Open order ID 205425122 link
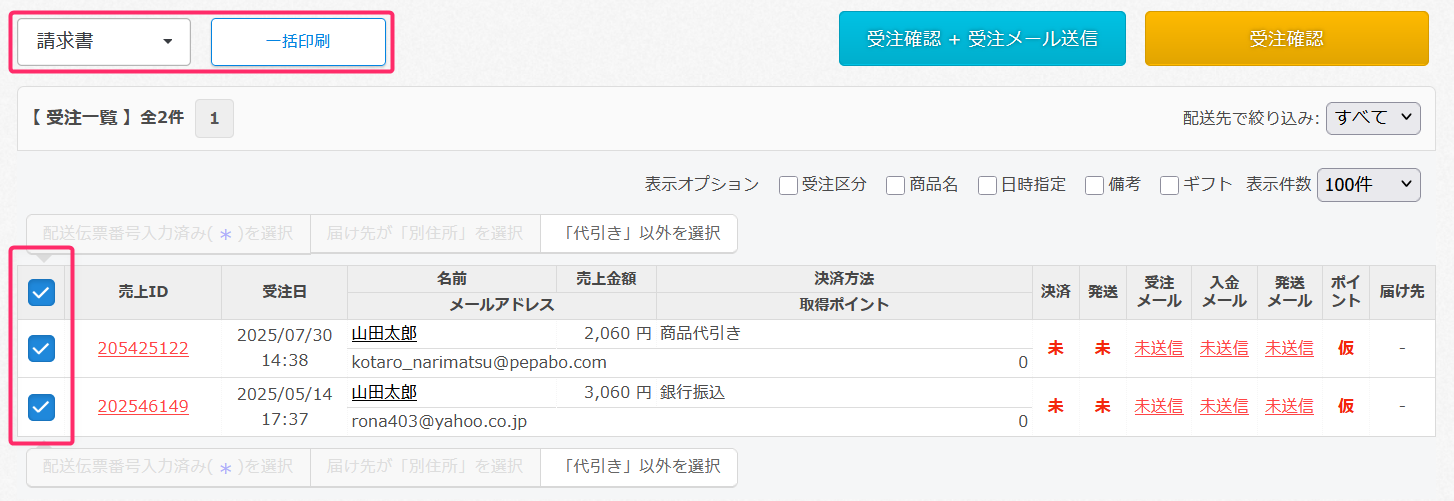Image resolution: width=1454 pixels, height=501 pixels. click(x=143, y=348)
